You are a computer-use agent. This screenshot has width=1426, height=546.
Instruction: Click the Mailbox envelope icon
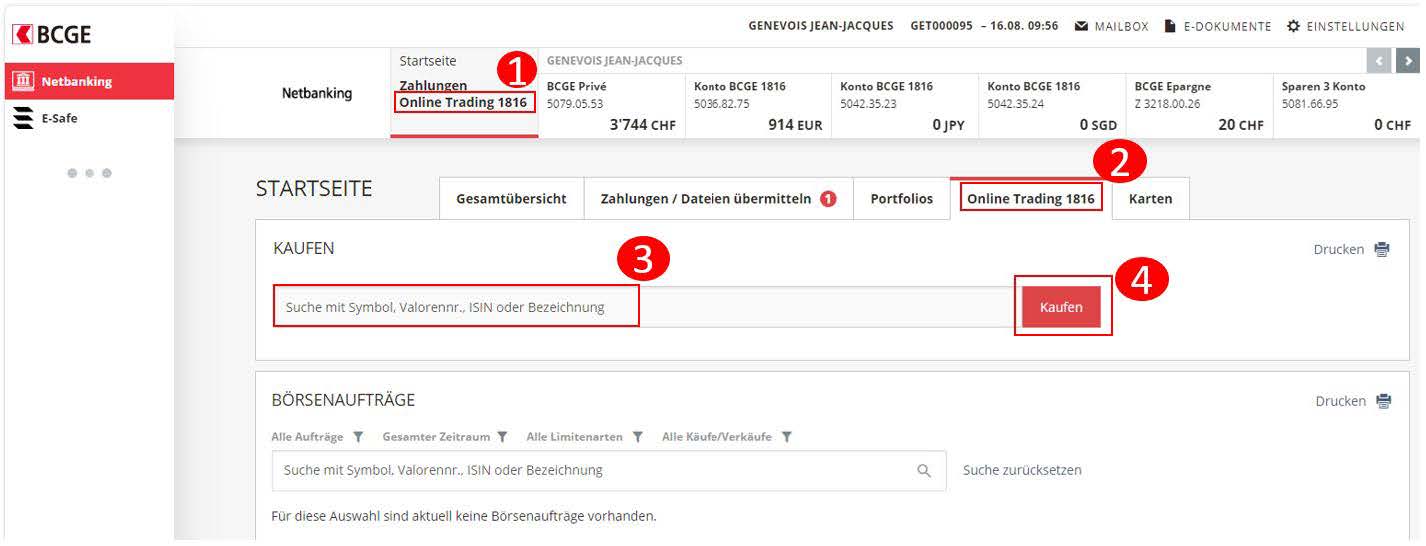coord(1081,26)
